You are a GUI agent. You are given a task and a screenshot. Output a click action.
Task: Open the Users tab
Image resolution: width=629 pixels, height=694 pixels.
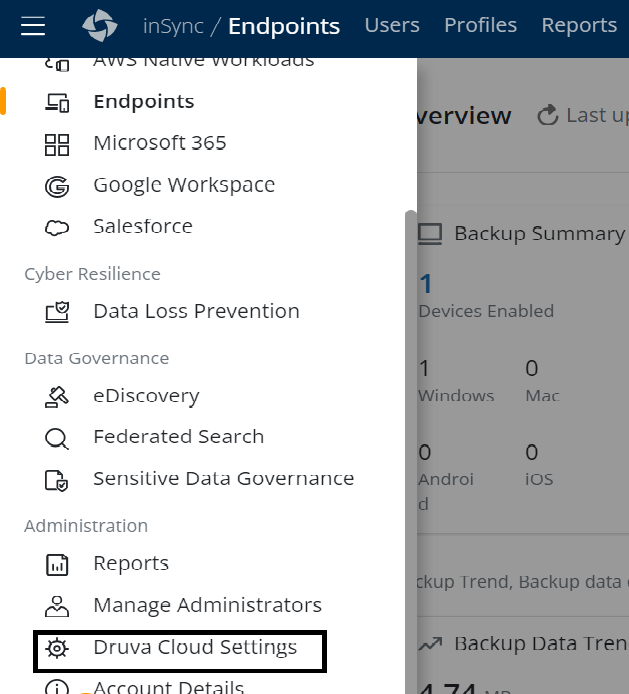pos(391,25)
